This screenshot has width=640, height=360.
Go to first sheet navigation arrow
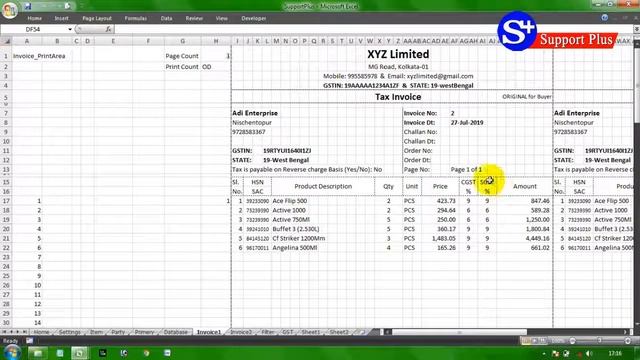coord(4,332)
